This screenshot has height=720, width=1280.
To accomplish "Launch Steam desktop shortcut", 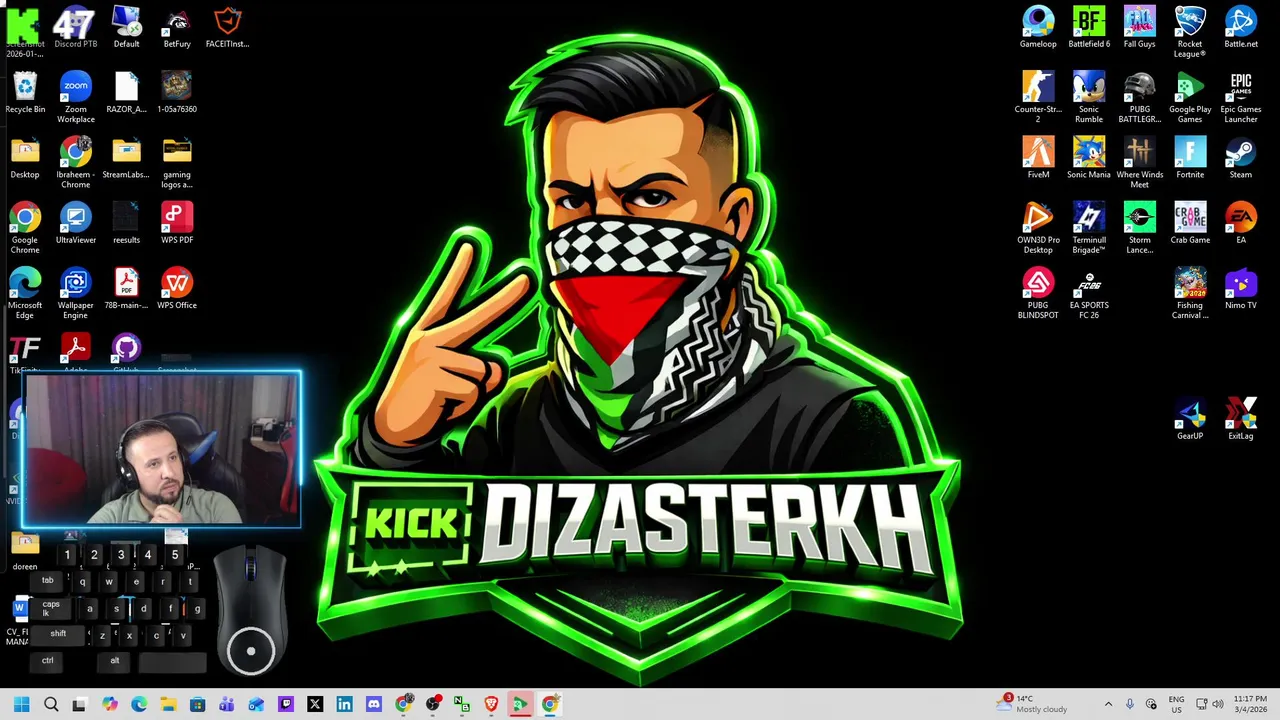I will [x=1241, y=158].
